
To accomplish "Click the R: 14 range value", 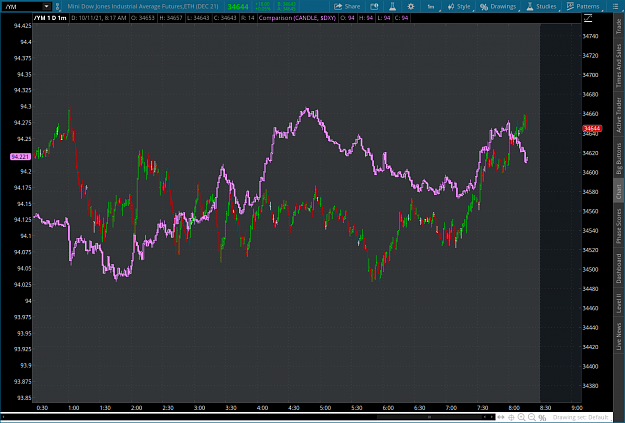I will coord(248,18).
